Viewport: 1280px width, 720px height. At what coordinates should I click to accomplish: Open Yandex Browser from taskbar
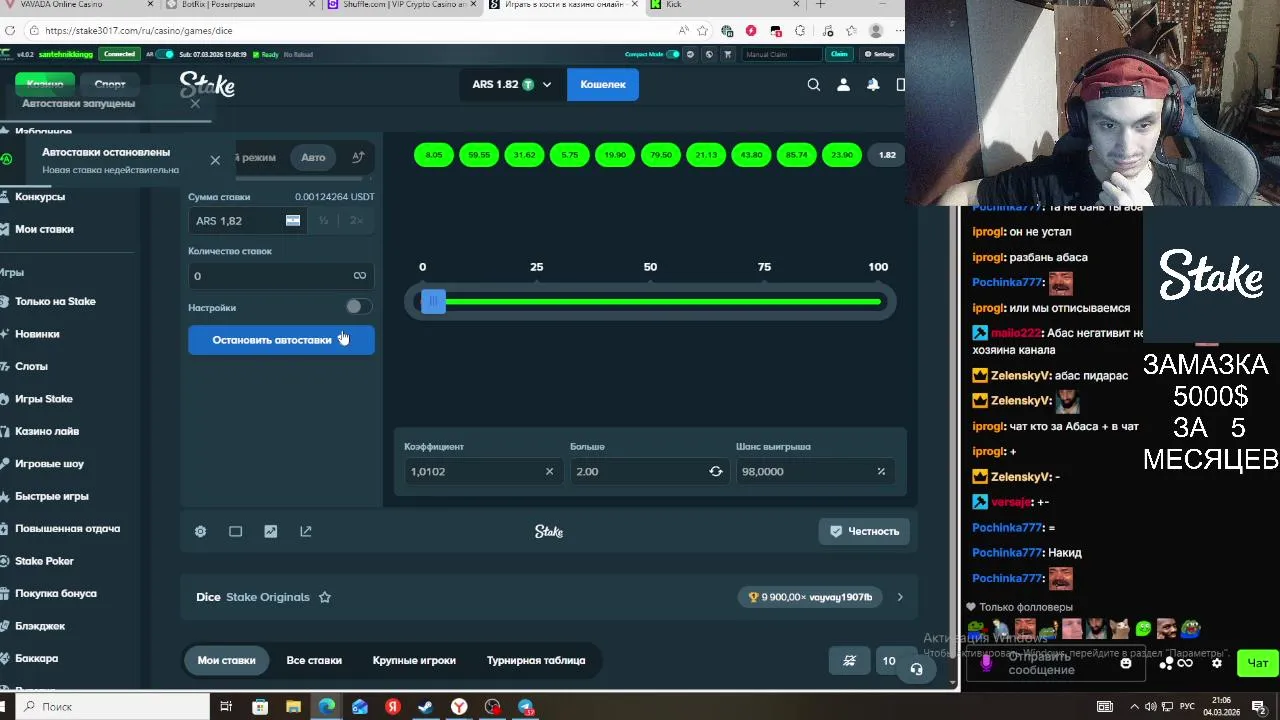coord(459,707)
